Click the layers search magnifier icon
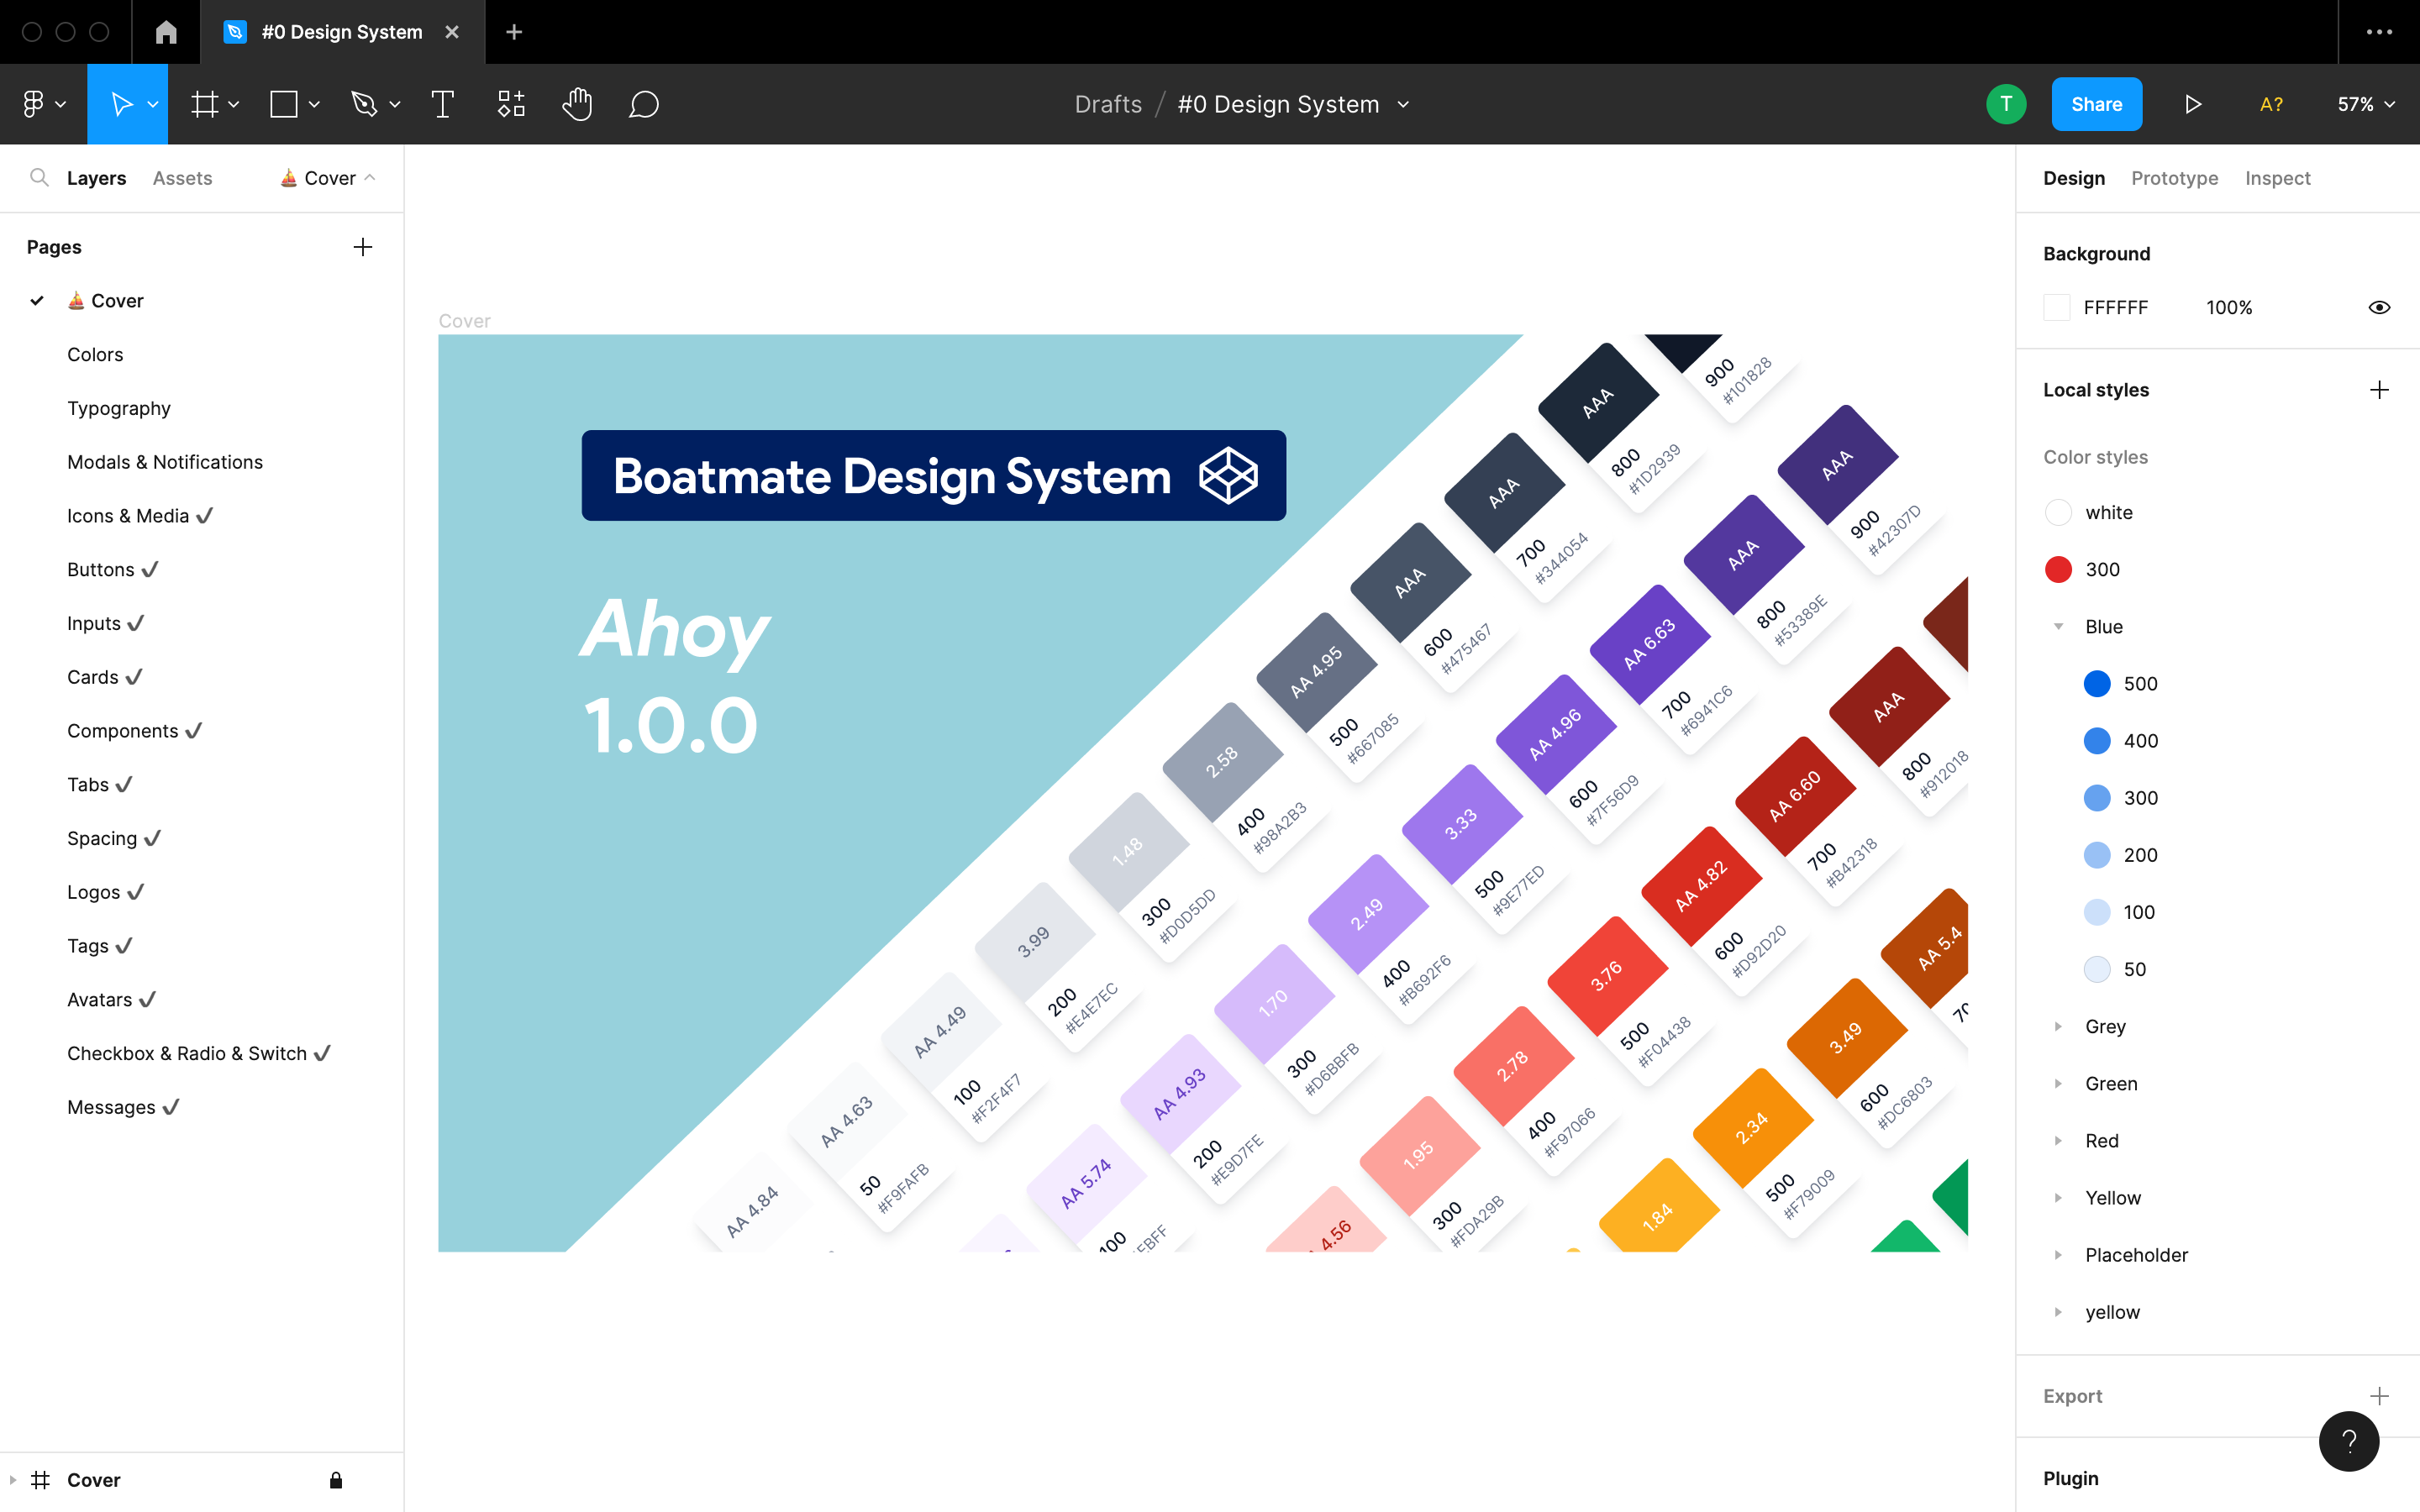Screen dimensions: 2420x1512 (x=39, y=178)
